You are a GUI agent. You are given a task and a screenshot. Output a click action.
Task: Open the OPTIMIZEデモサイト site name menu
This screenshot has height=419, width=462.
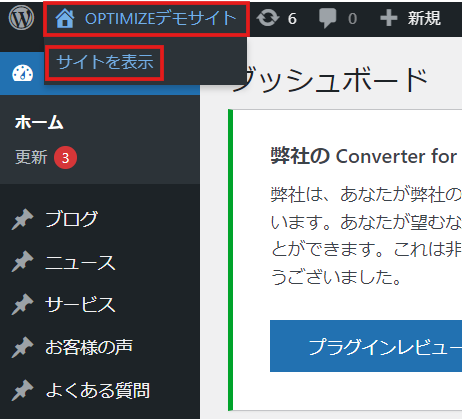146,18
